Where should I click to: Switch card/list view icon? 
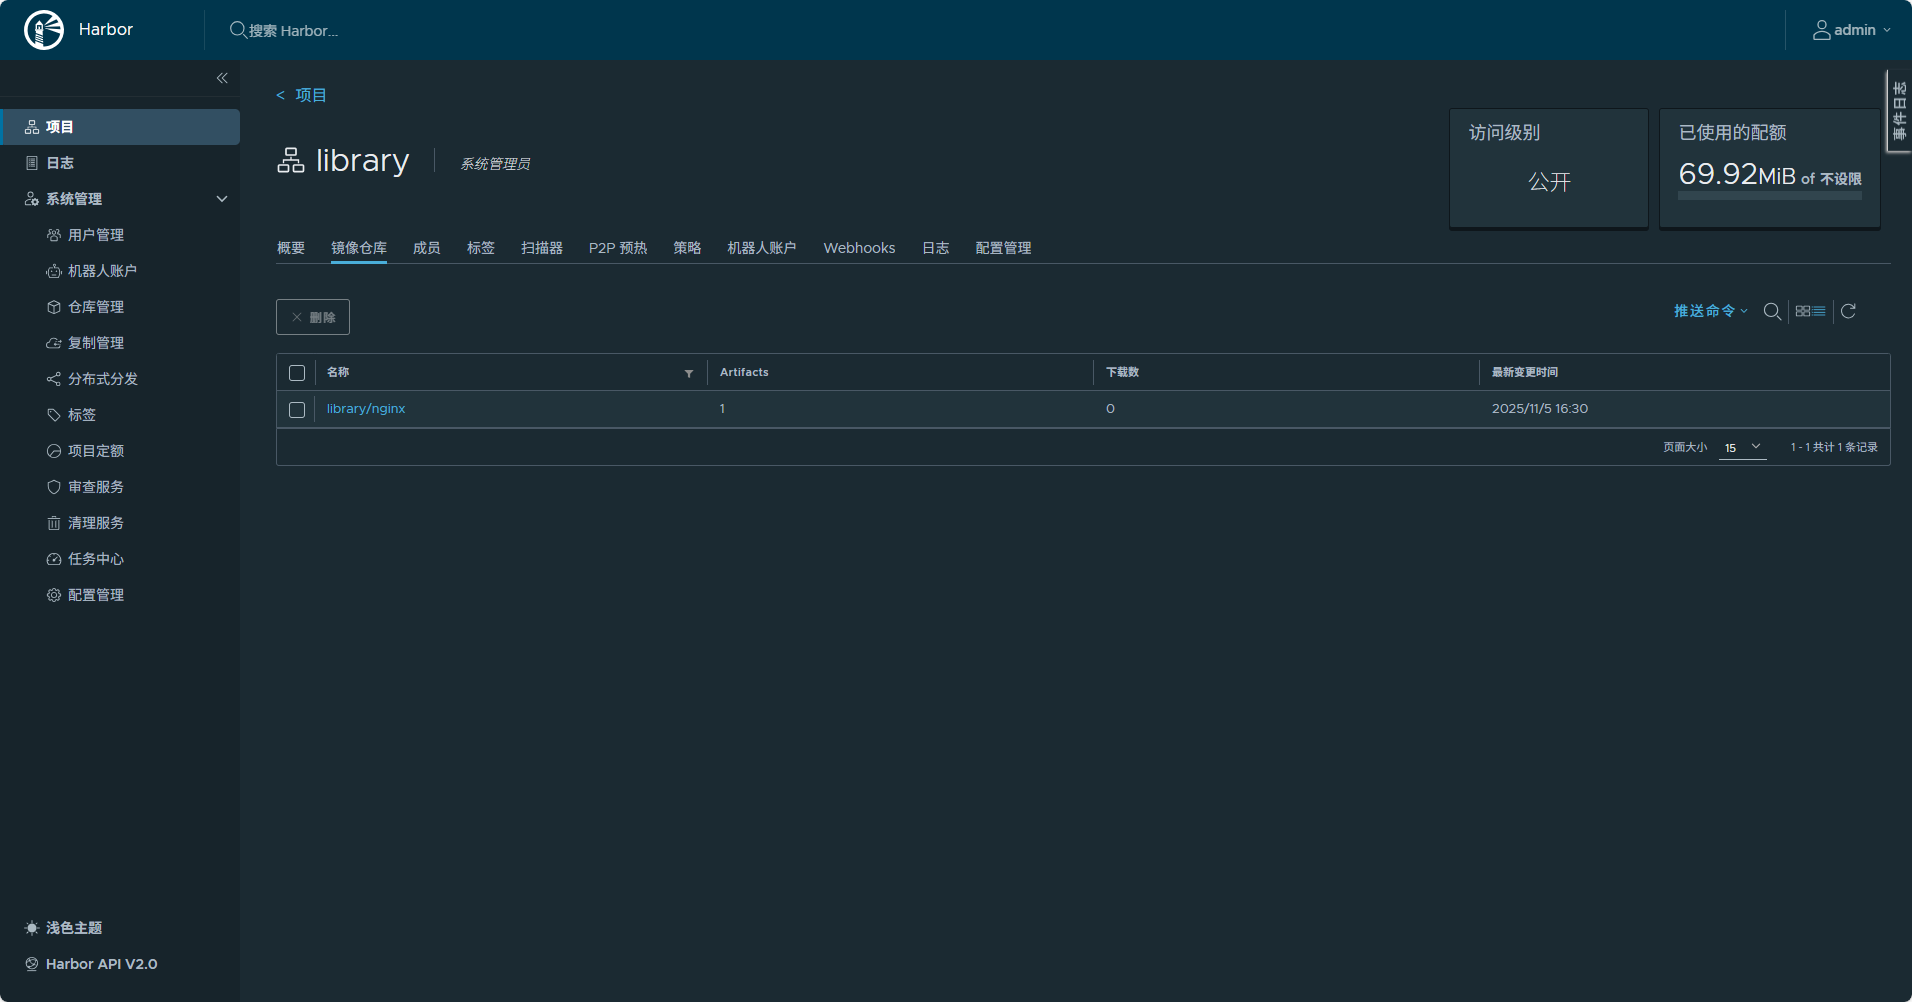1810,311
